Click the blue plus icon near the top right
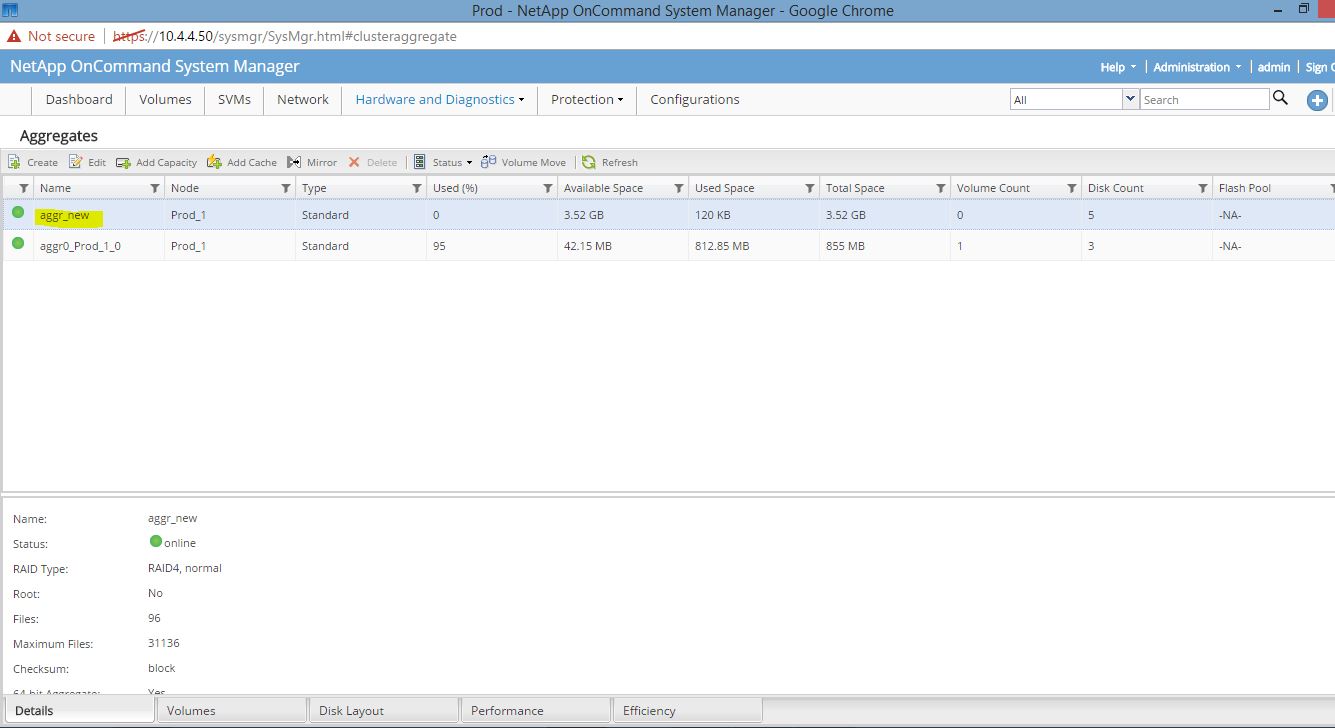Viewport: 1335px width, 728px height. tap(1317, 99)
